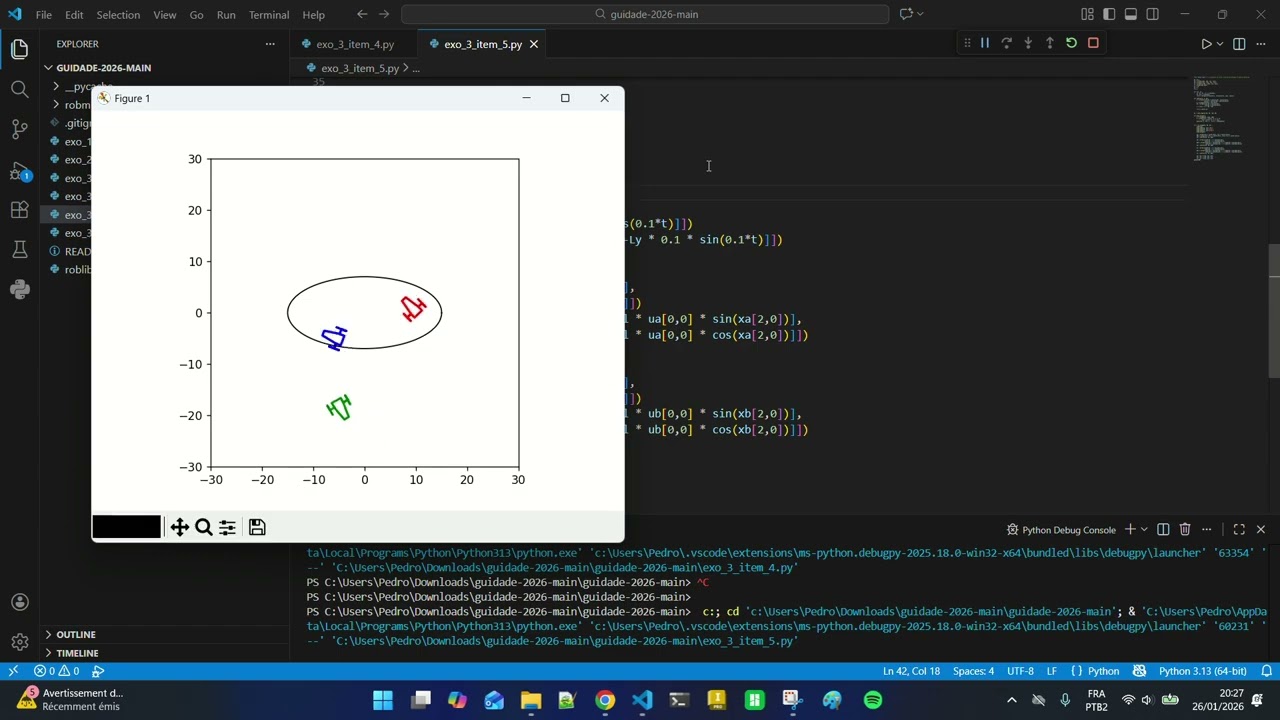
Task: Go forward with the navigation arrow
Action: tap(384, 14)
